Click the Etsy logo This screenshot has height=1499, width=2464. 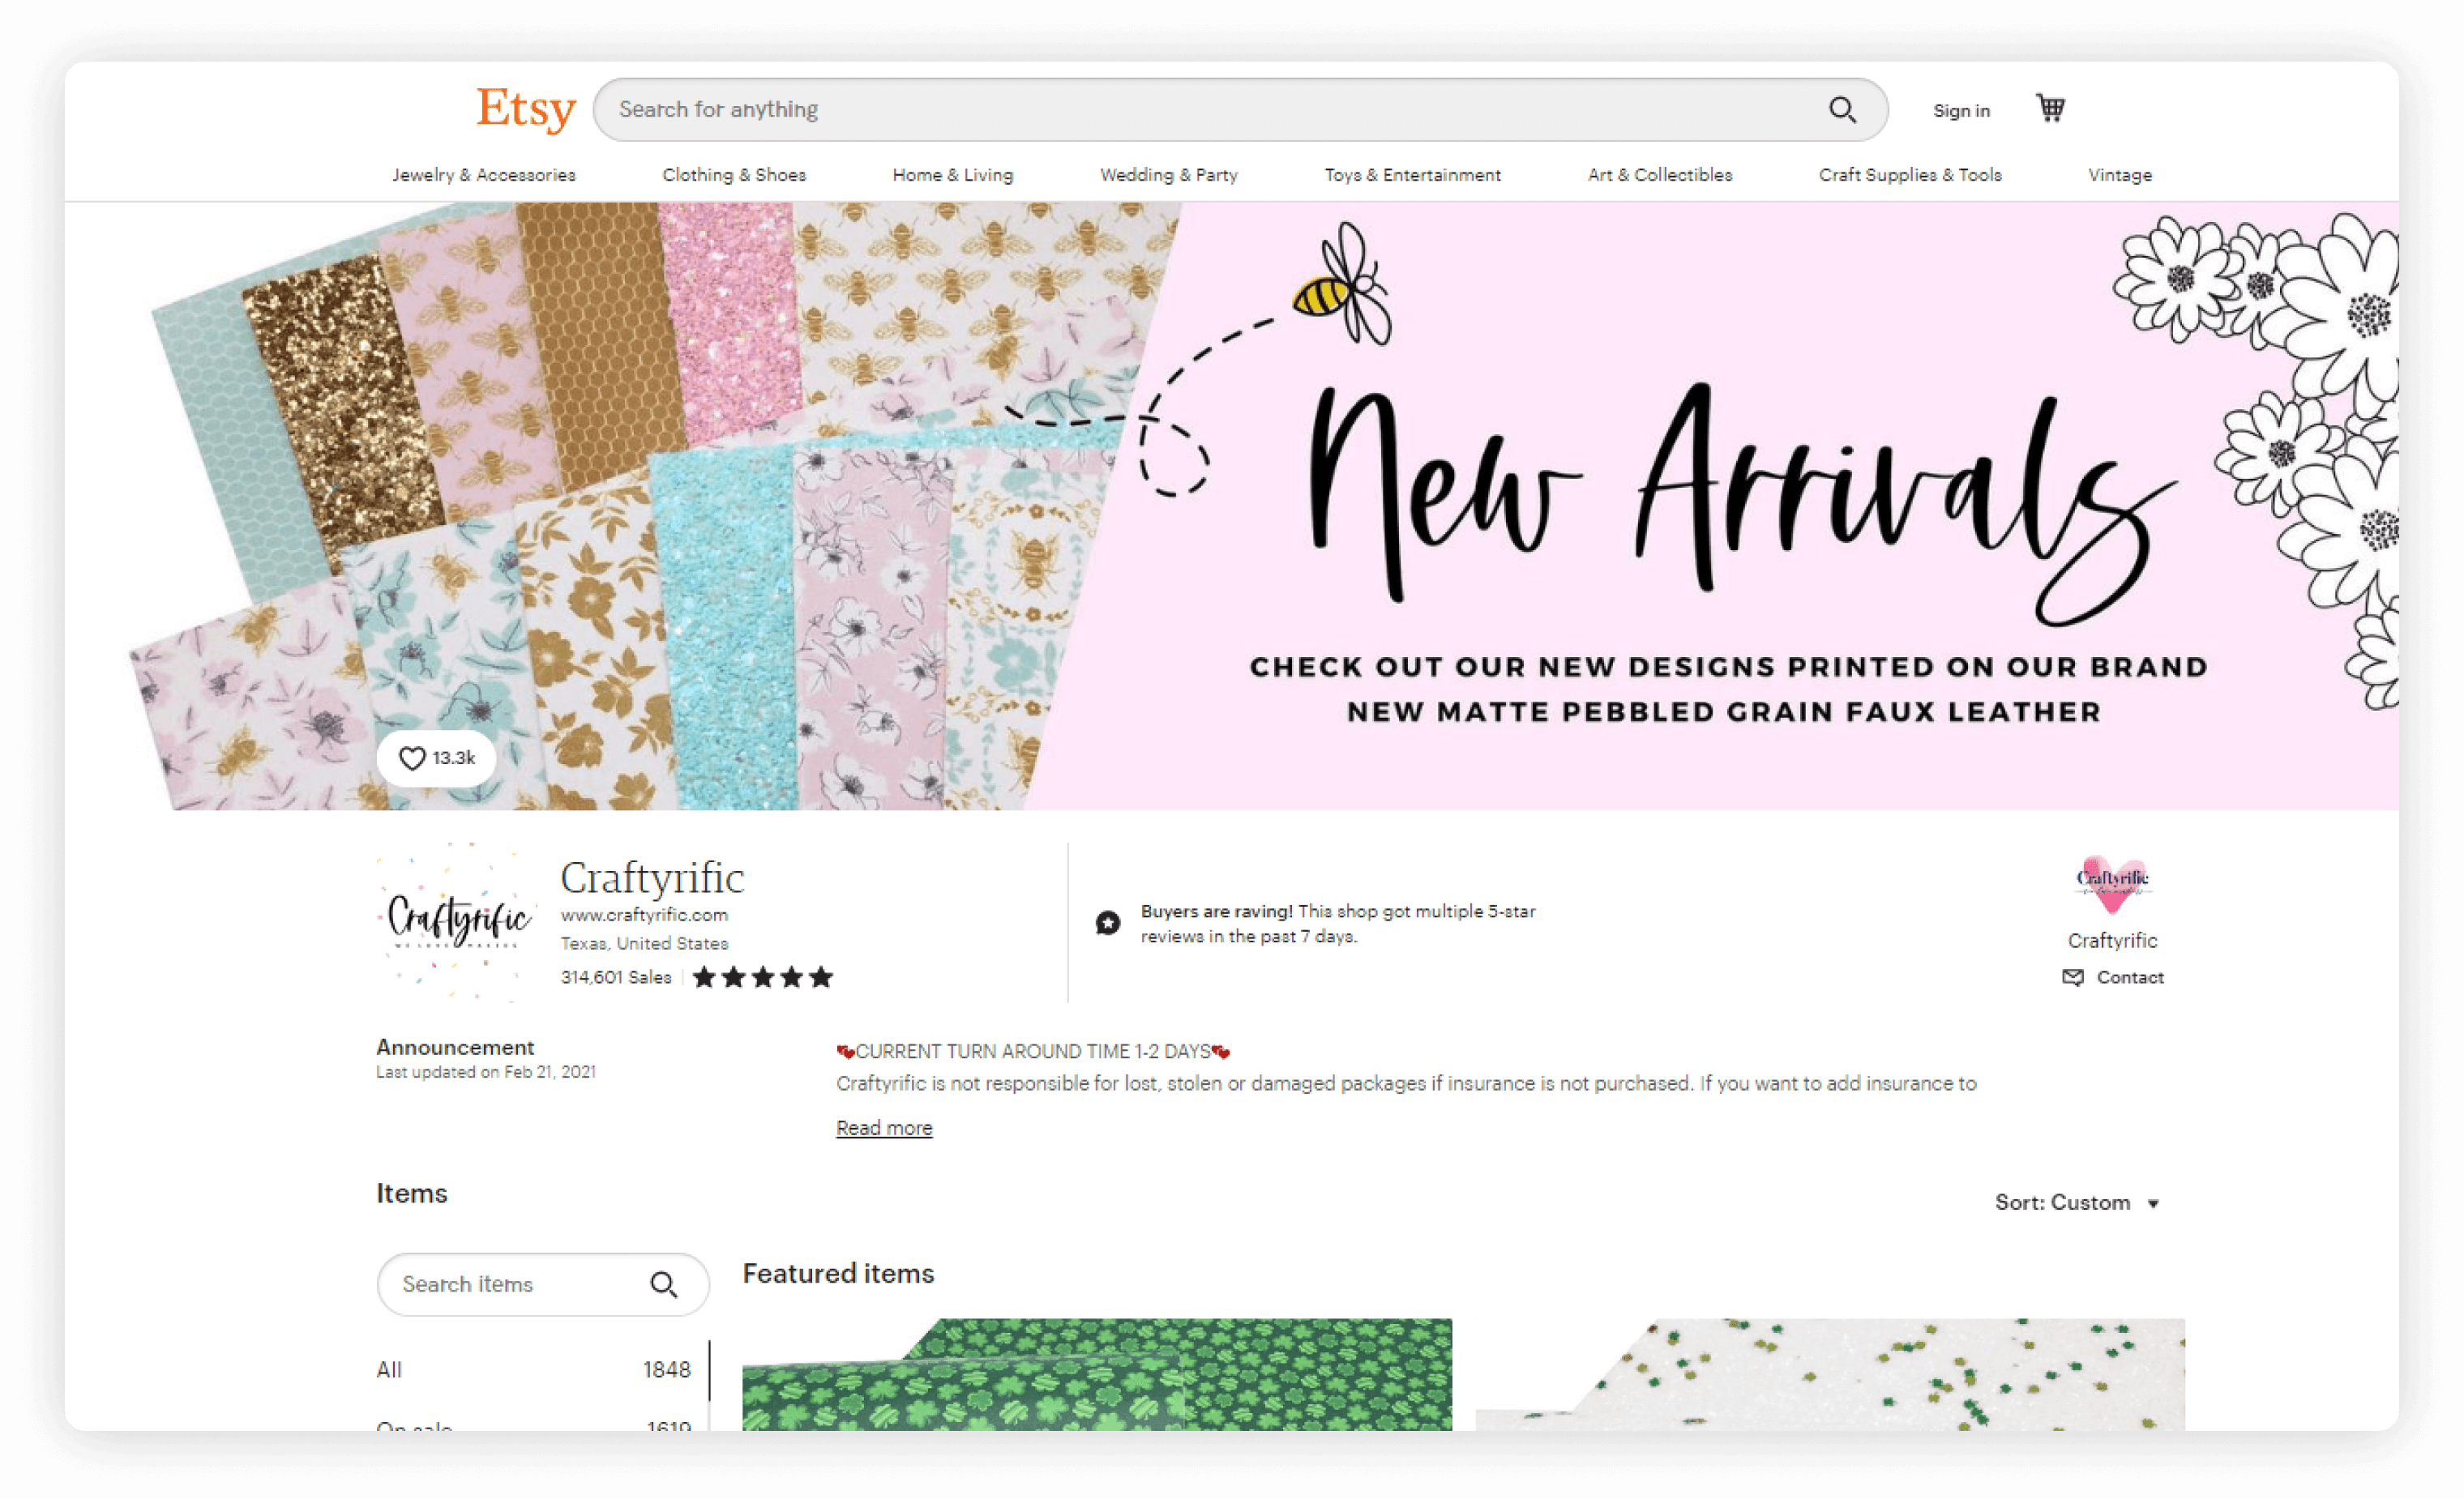pyautogui.click(x=526, y=108)
